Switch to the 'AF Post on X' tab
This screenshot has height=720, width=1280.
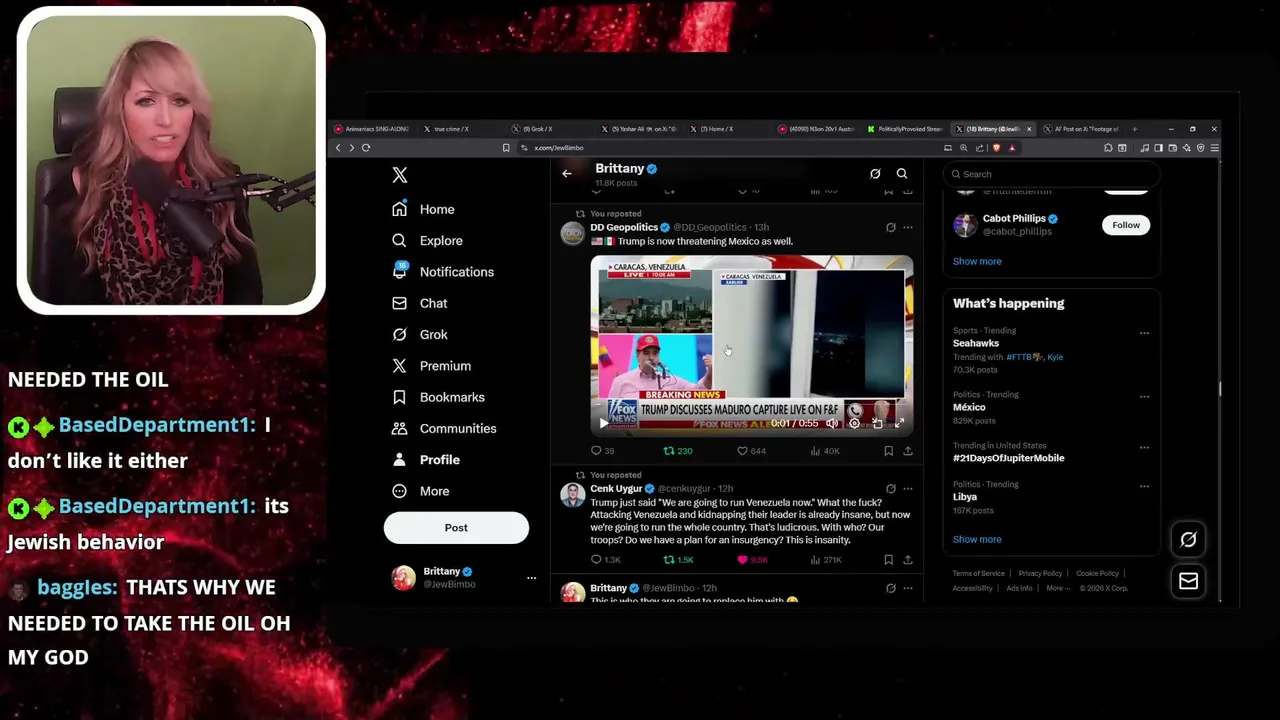coord(1083,129)
